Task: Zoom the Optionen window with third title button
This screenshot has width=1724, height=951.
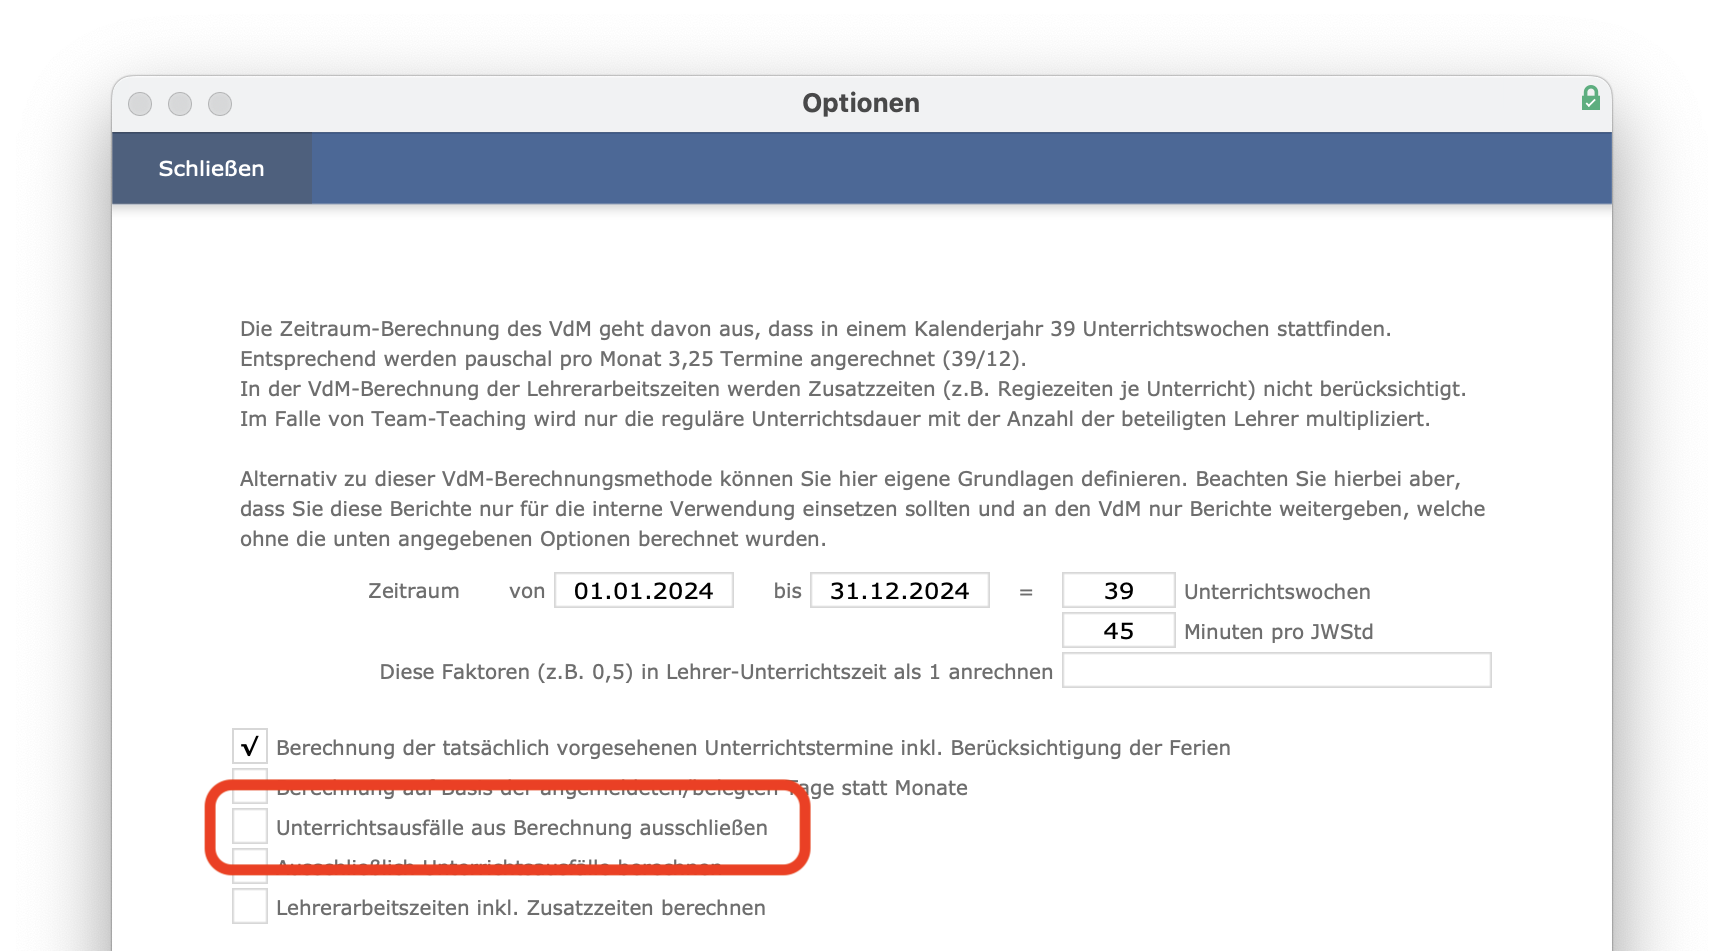Action: point(220,104)
